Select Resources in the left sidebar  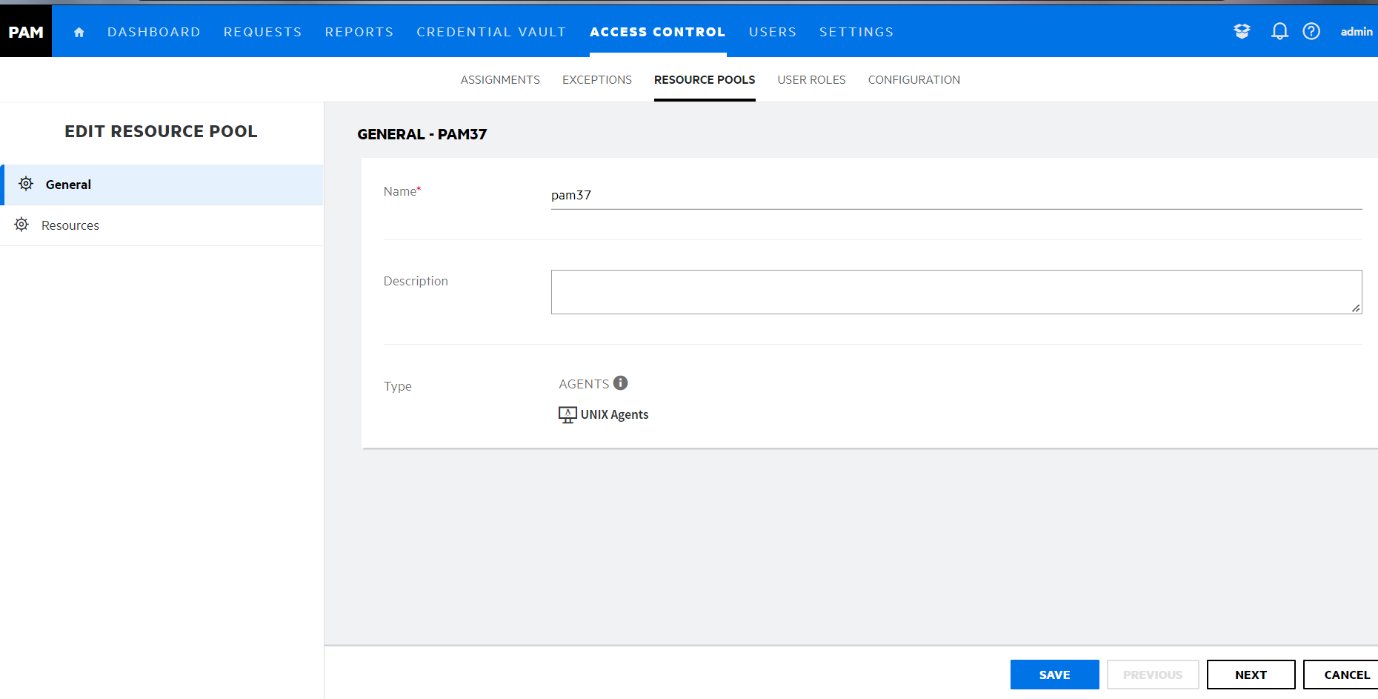tap(71, 224)
